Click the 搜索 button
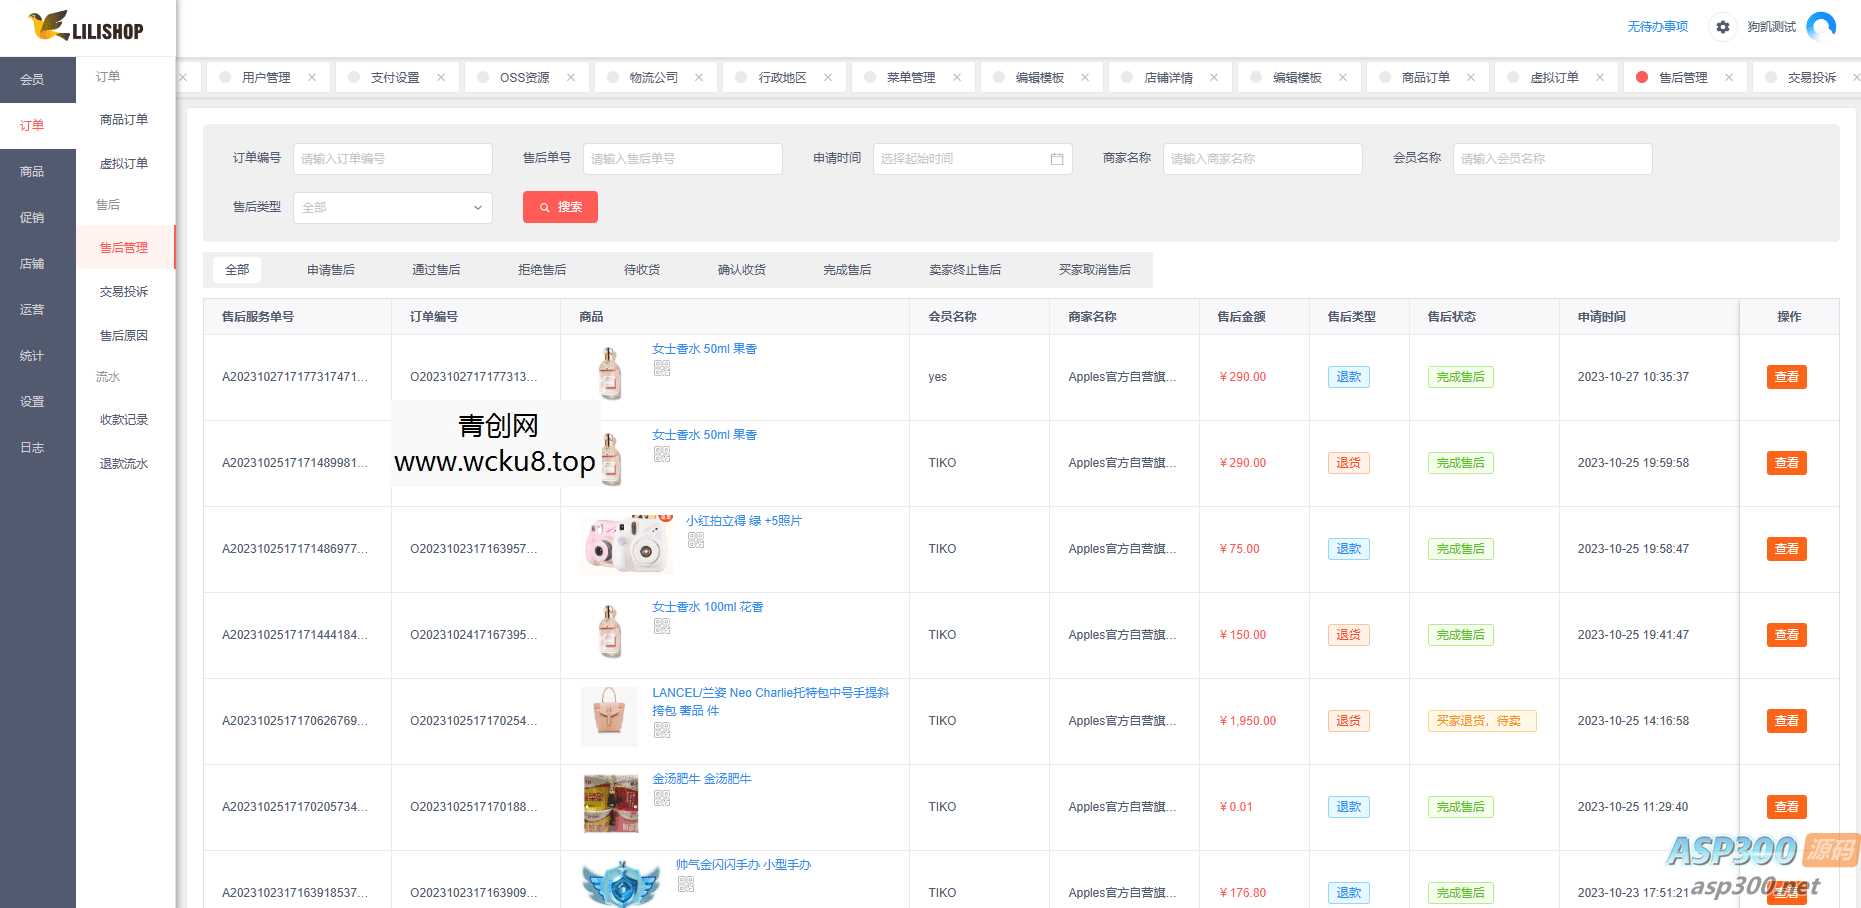1861x908 pixels. 560,207
